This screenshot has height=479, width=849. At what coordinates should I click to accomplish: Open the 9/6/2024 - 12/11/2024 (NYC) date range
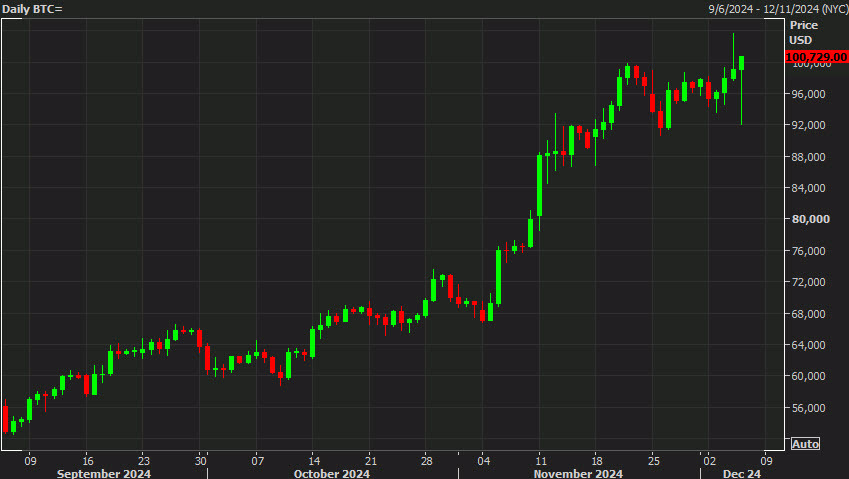778,9
